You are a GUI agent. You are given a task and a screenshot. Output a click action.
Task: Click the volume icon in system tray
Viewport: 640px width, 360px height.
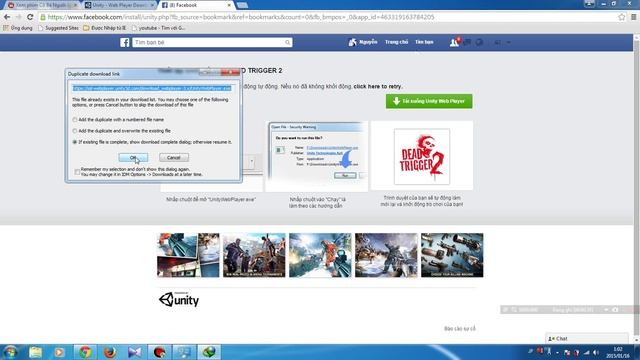pos(596,352)
